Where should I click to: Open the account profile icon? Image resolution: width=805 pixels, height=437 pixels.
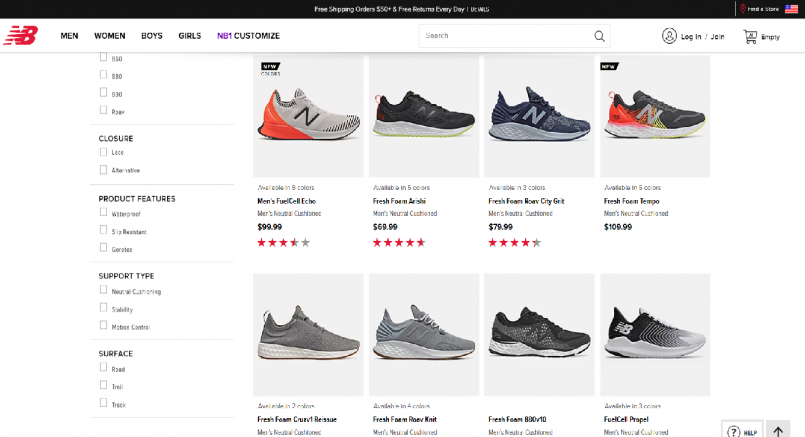[x=669, y=36]
